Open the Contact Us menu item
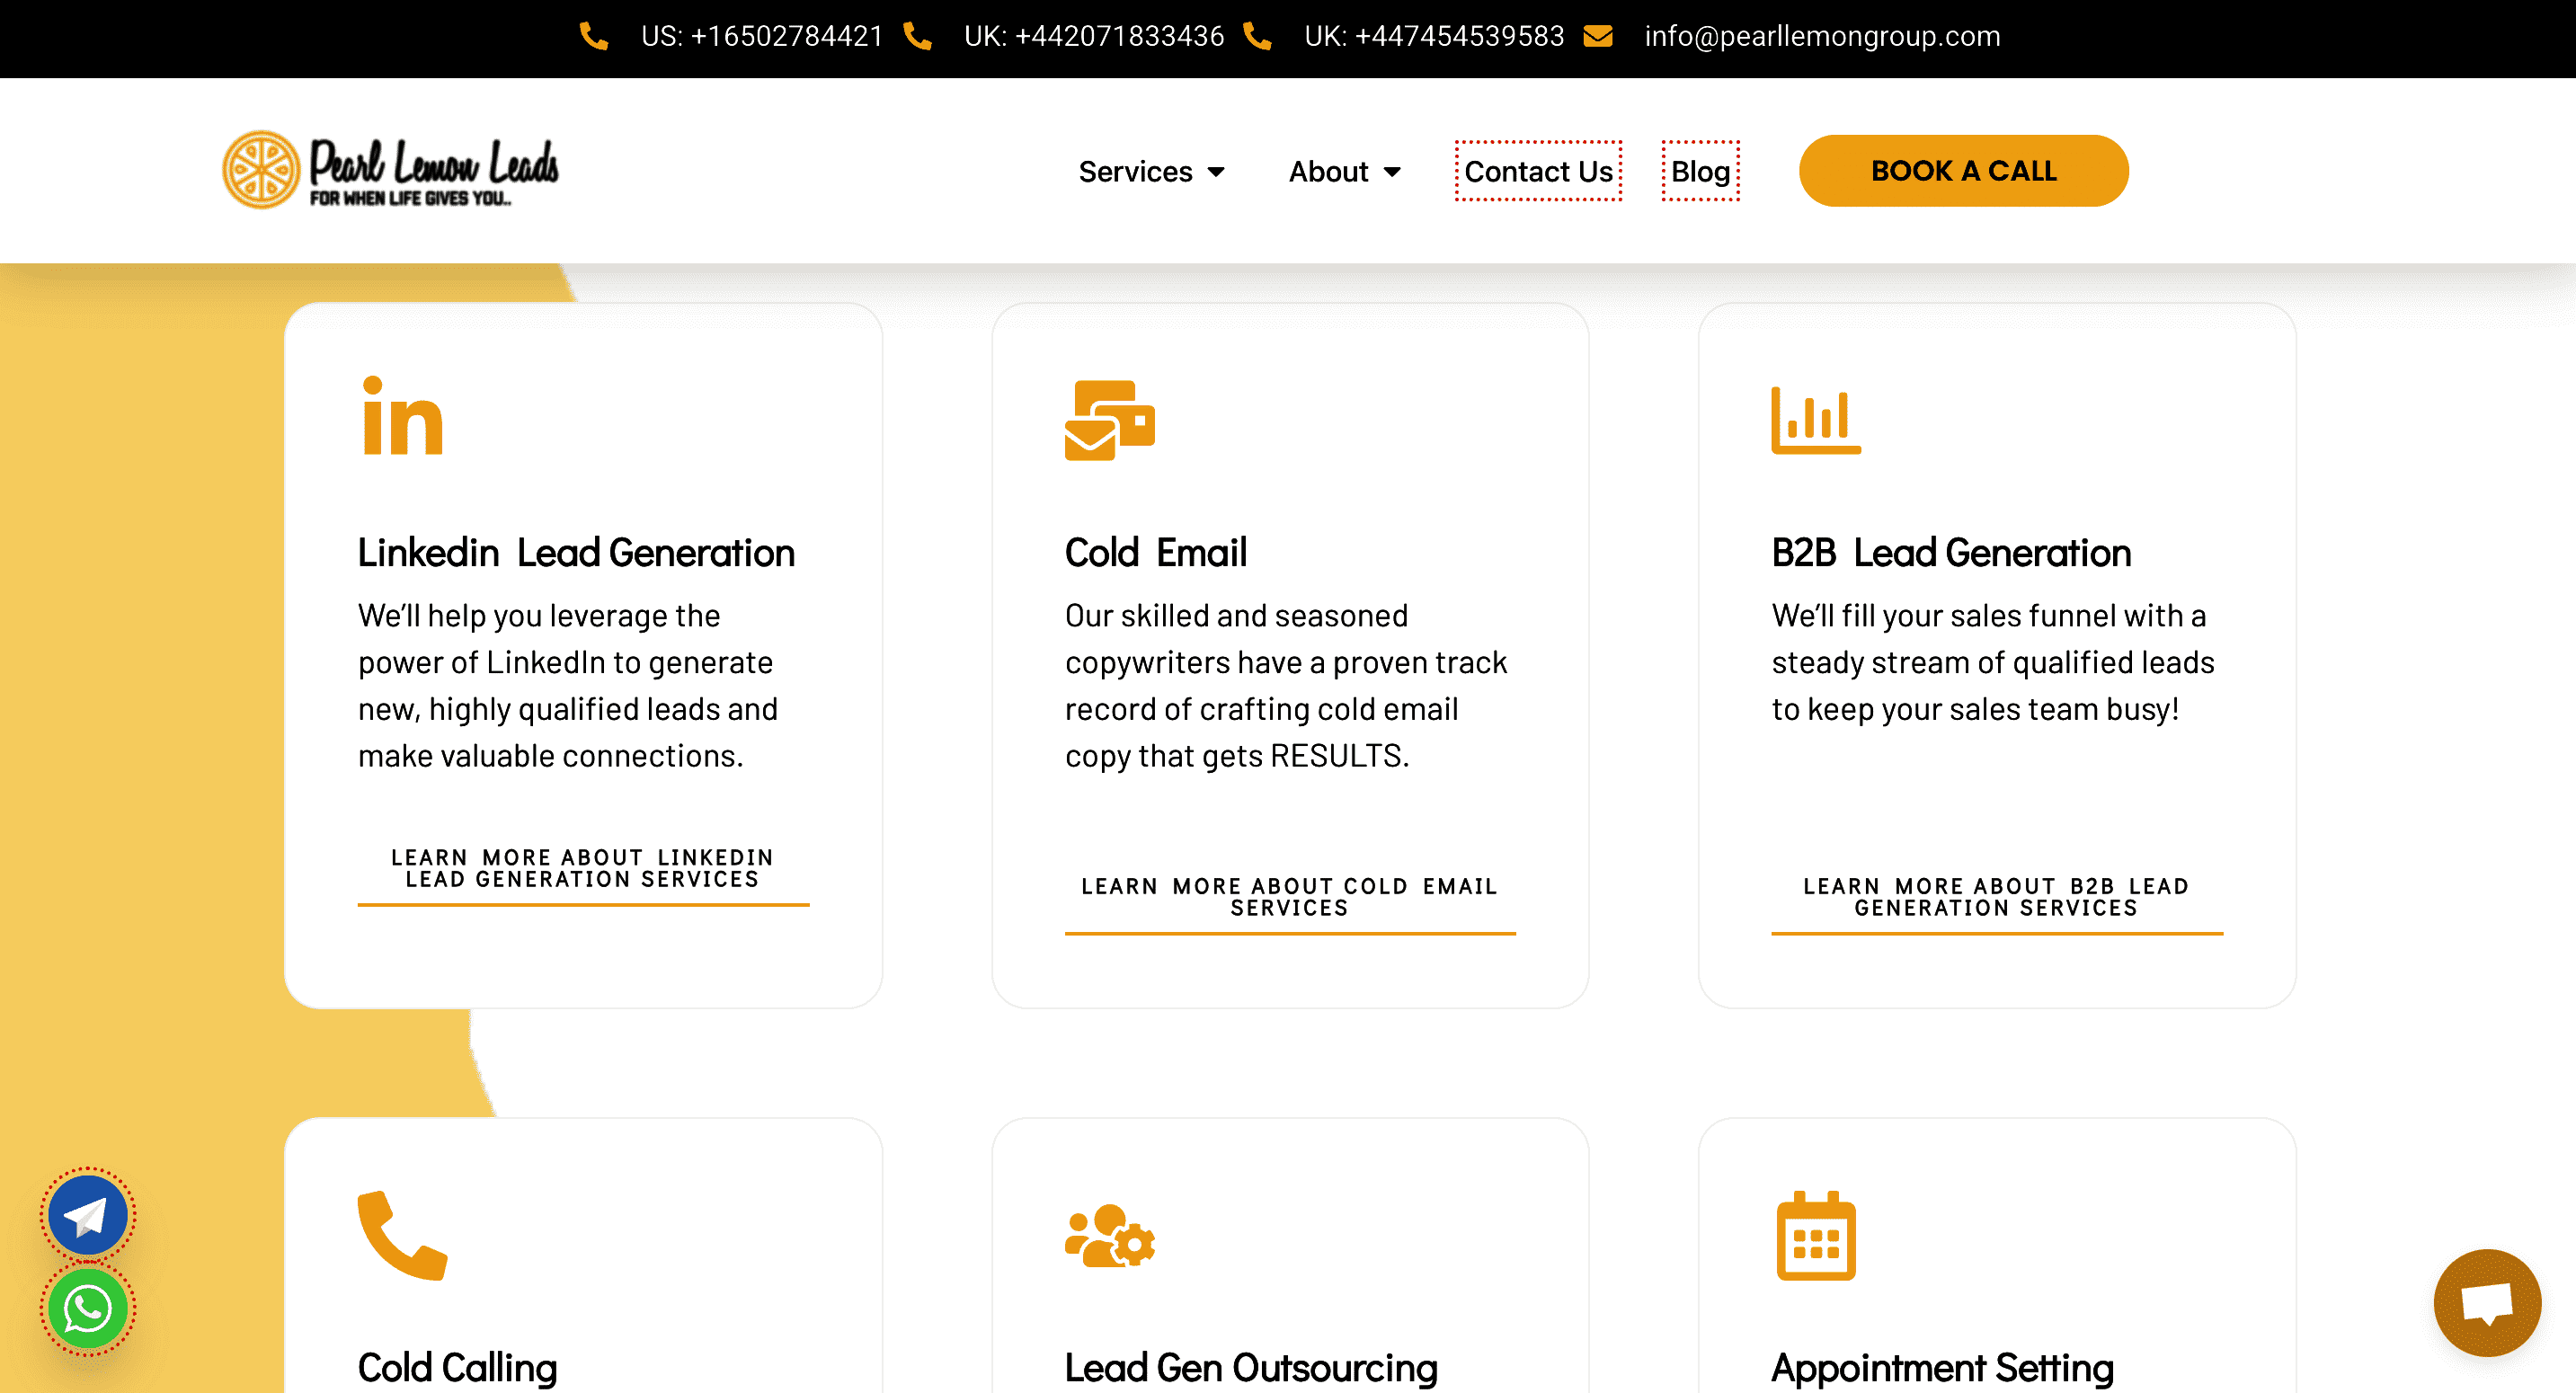2576x1393 pixels. coord(1537,172)
